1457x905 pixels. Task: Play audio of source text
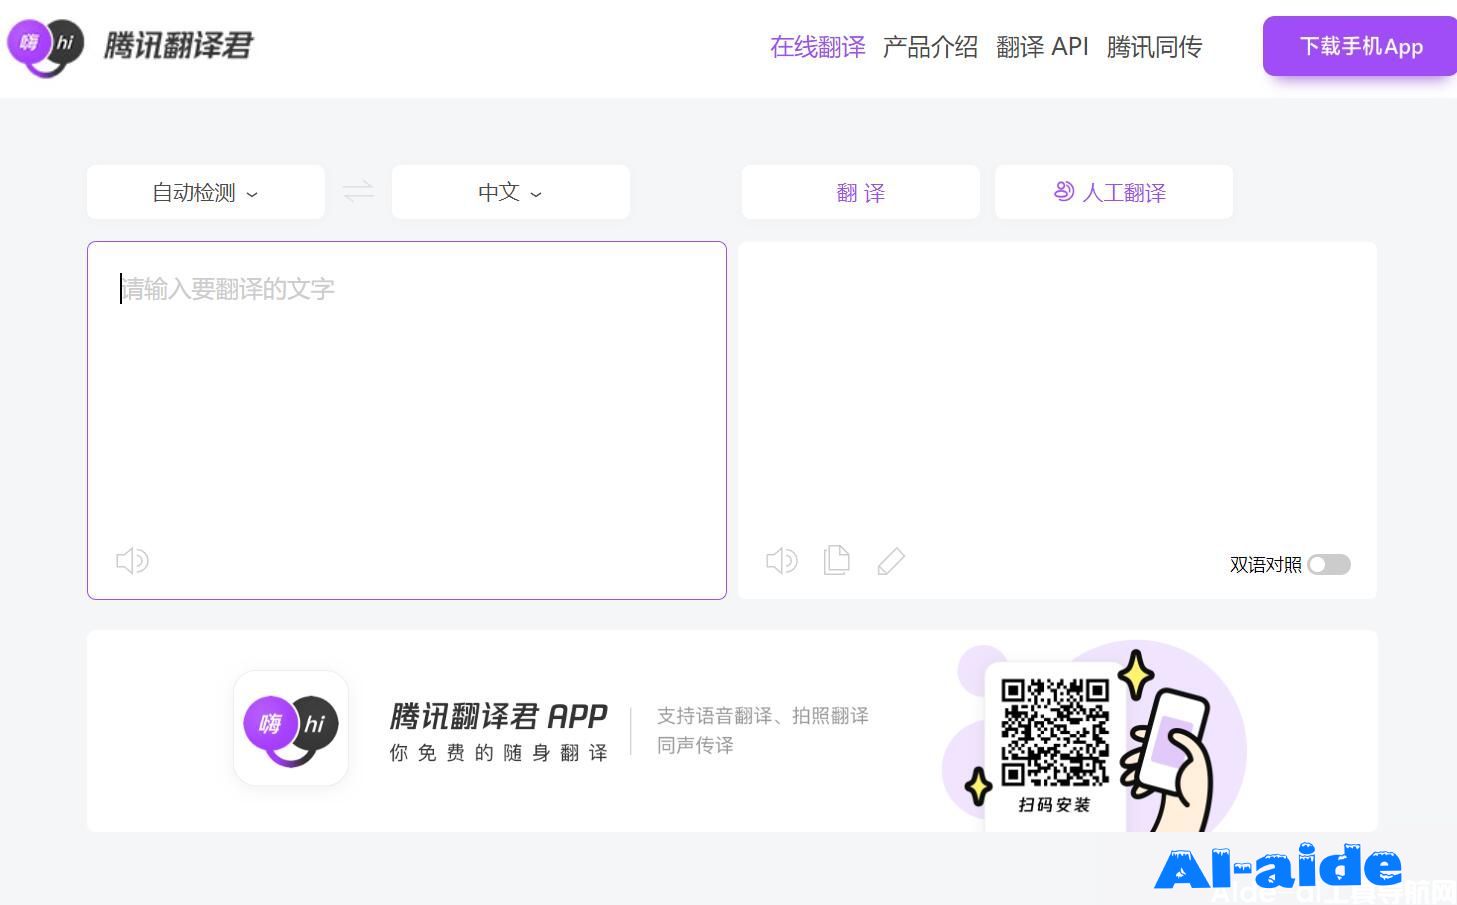click(x=132, y=560)
